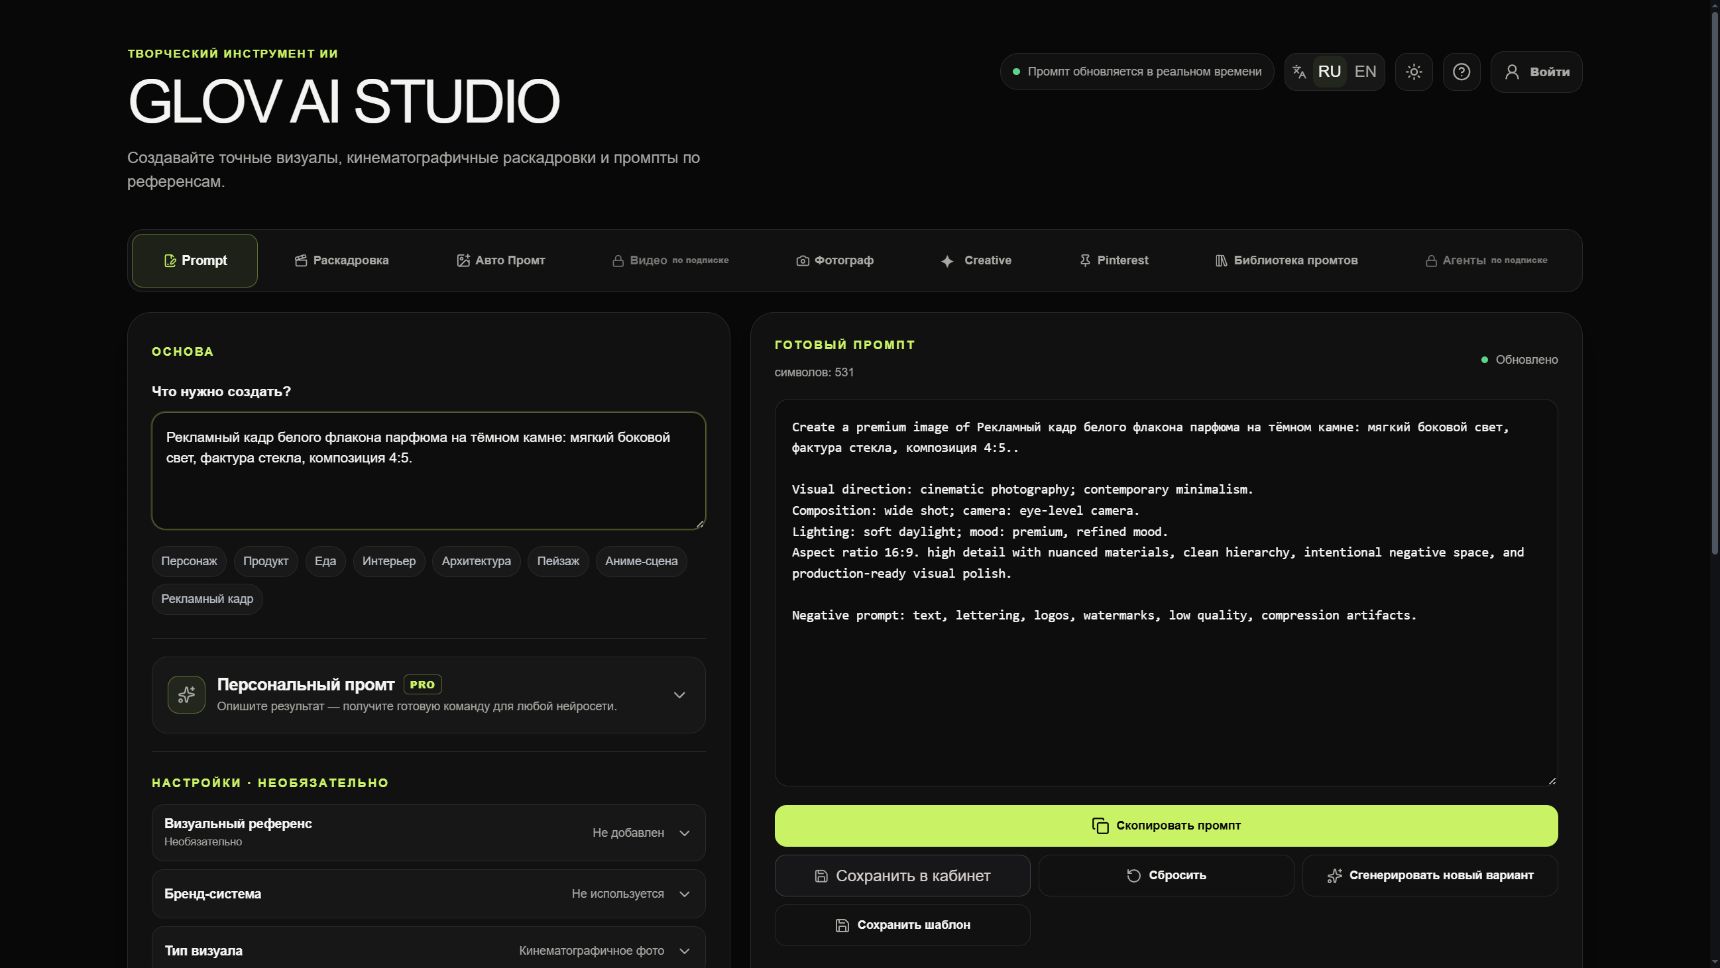Switch to Авто Промт tab
This screenshot has width=1720, height=968.
click(x=501, y=261)
